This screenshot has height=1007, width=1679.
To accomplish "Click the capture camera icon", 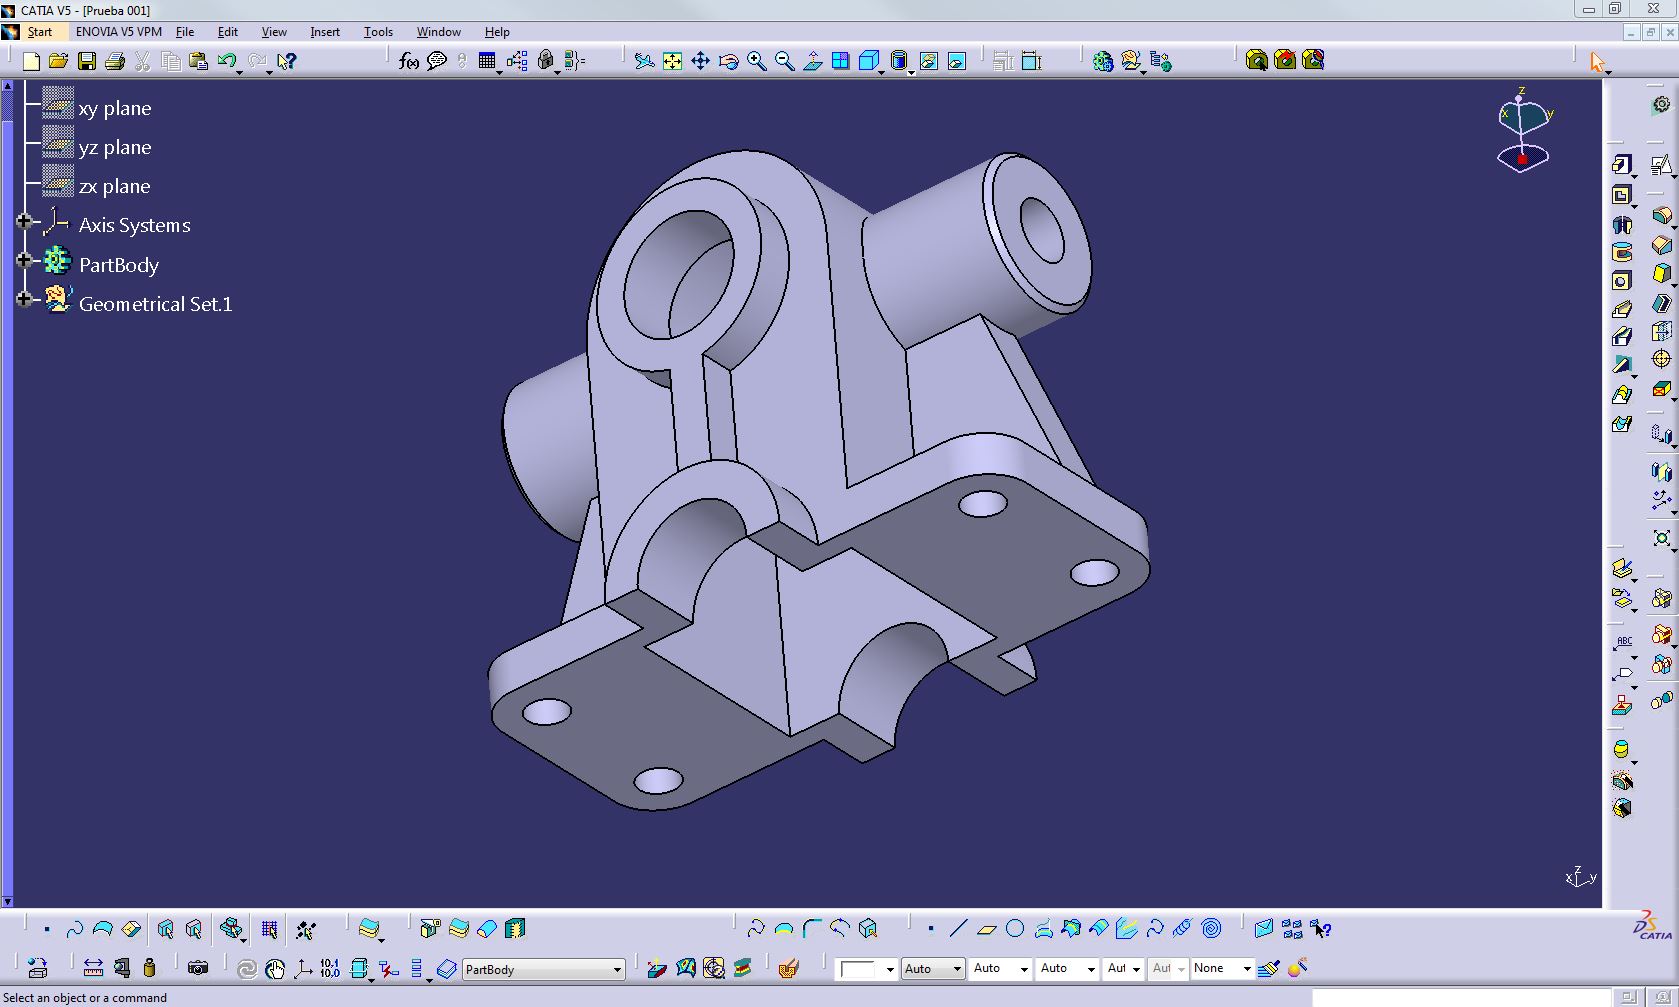I will 198,967.
